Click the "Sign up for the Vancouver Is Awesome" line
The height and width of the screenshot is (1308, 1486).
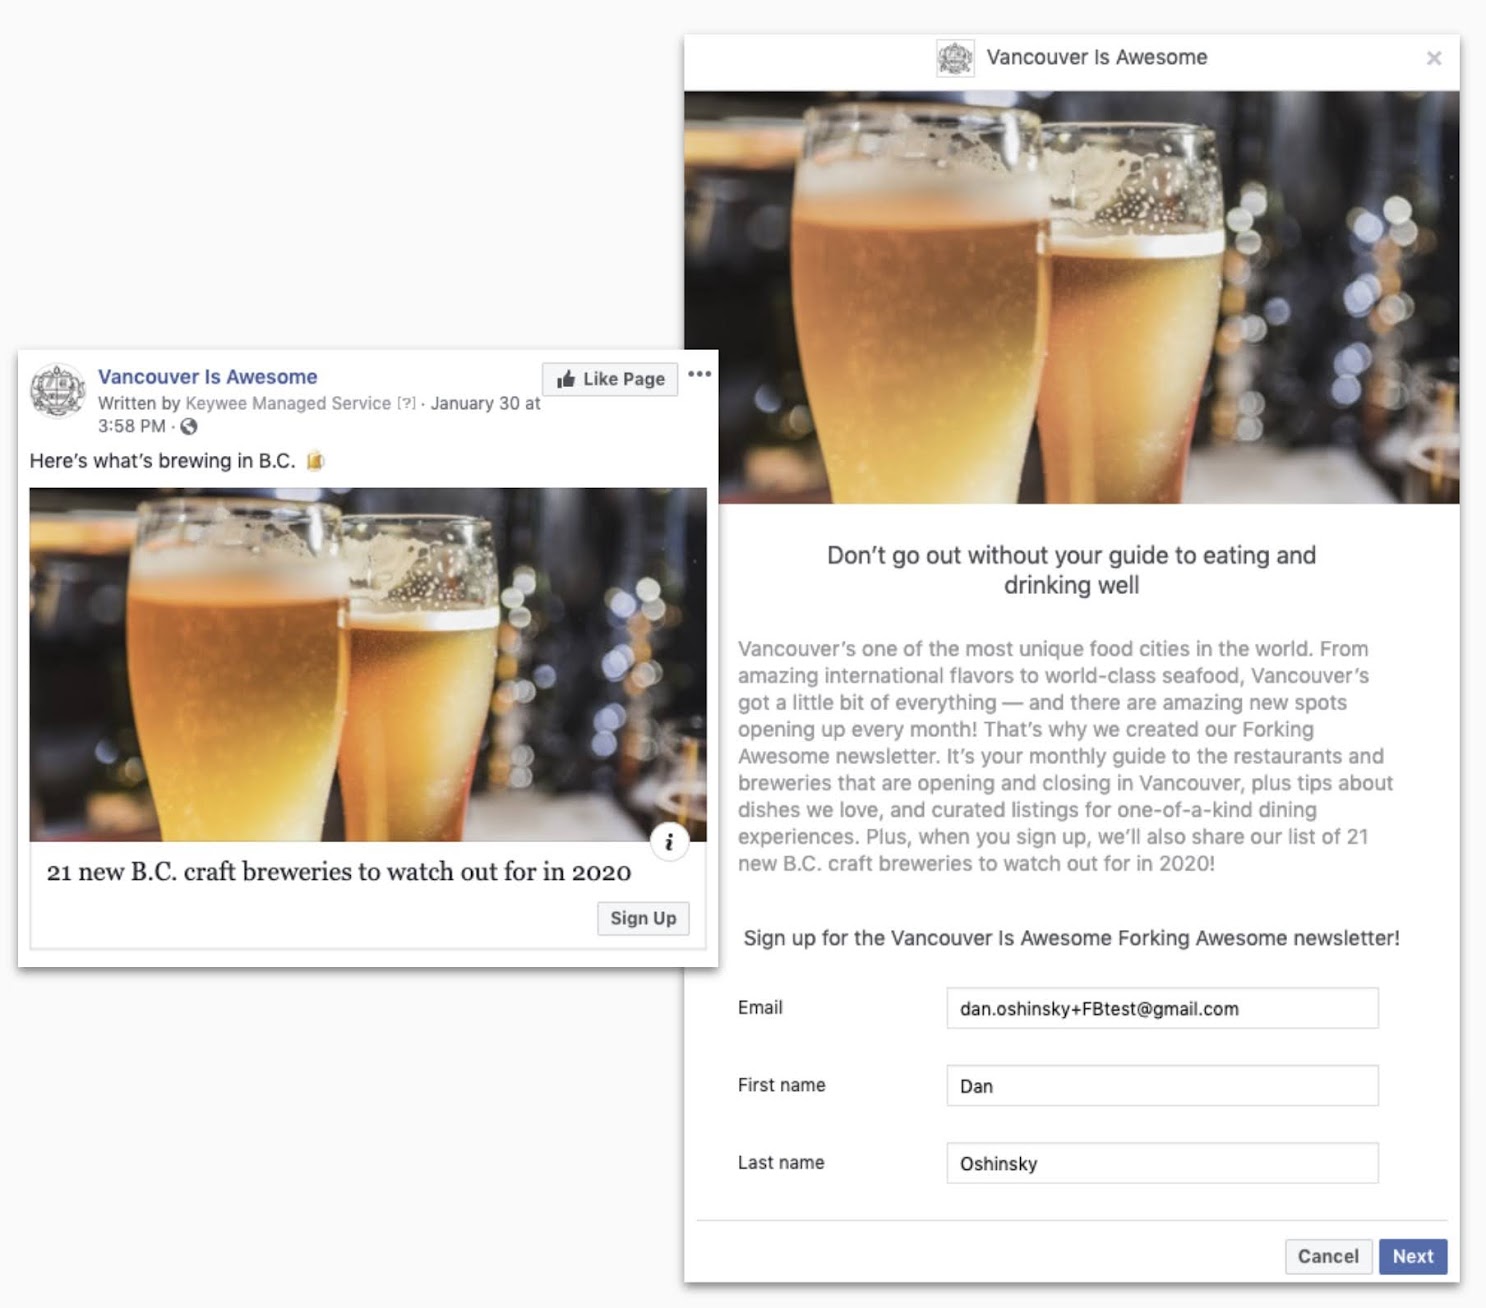point(1071,938)
